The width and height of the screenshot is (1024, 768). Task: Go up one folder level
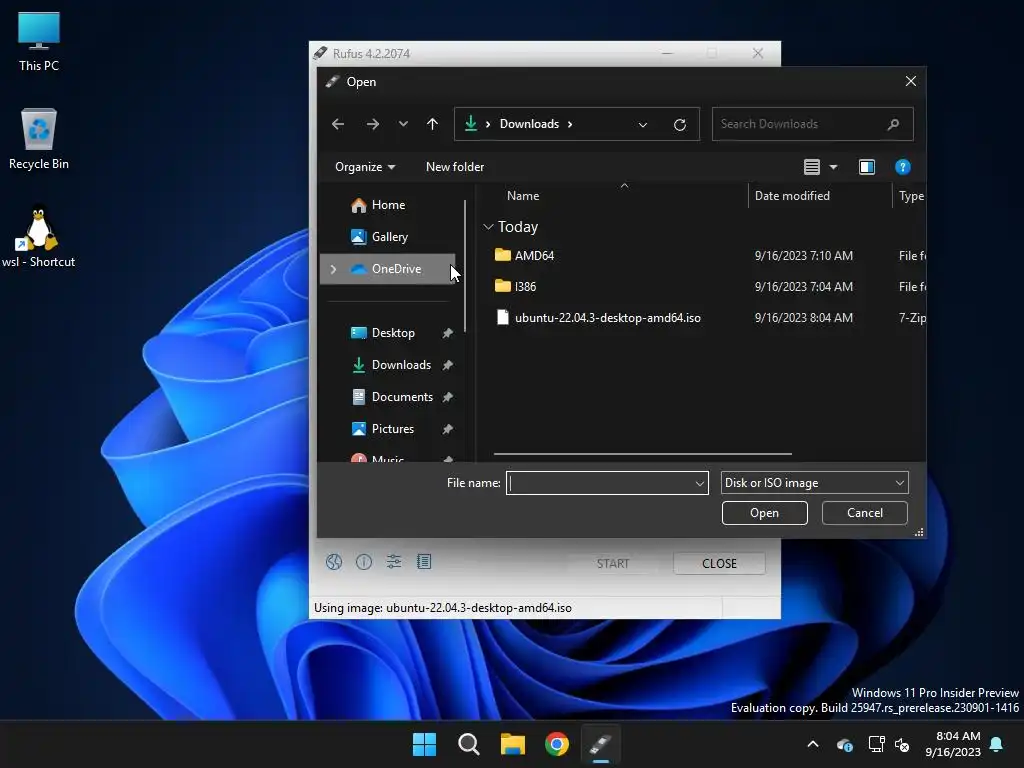[x=432, y=124]
